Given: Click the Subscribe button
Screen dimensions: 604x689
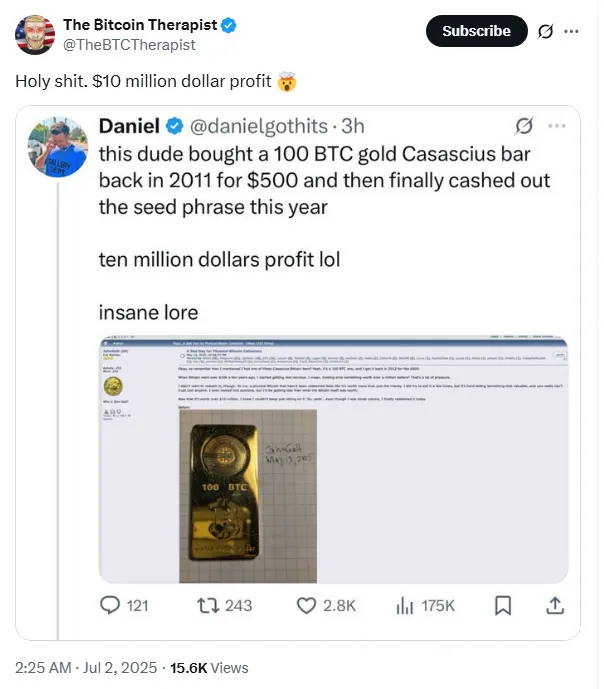Looking at the screenshot, I should coord(476,31).
